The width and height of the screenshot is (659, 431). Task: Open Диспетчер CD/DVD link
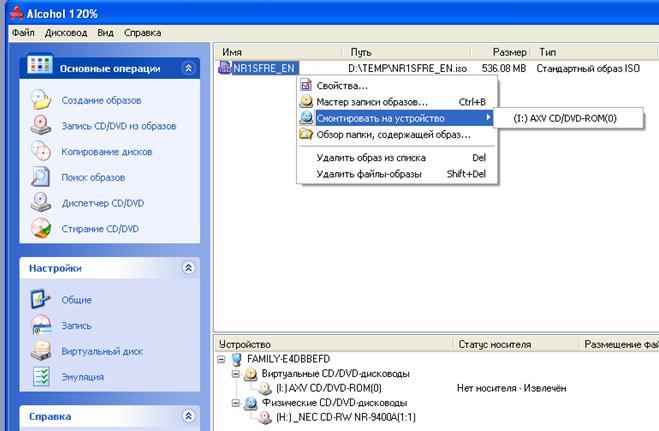coord(103,203)
